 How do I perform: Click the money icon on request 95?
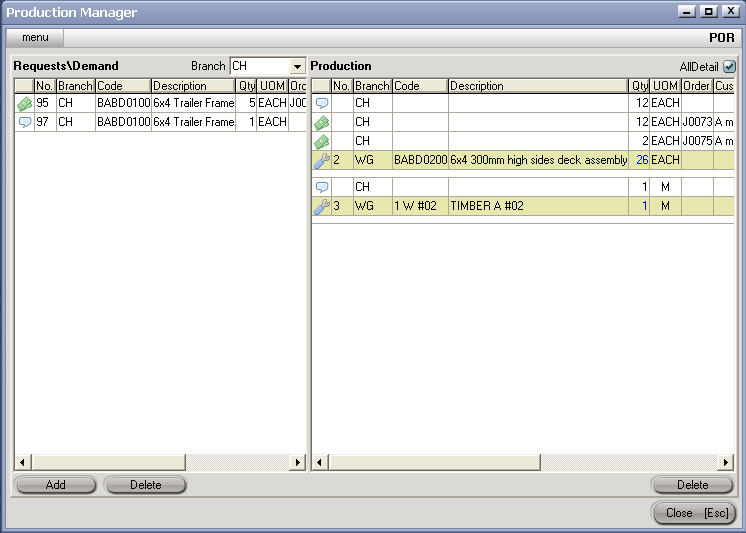click(x=24, y=103)
